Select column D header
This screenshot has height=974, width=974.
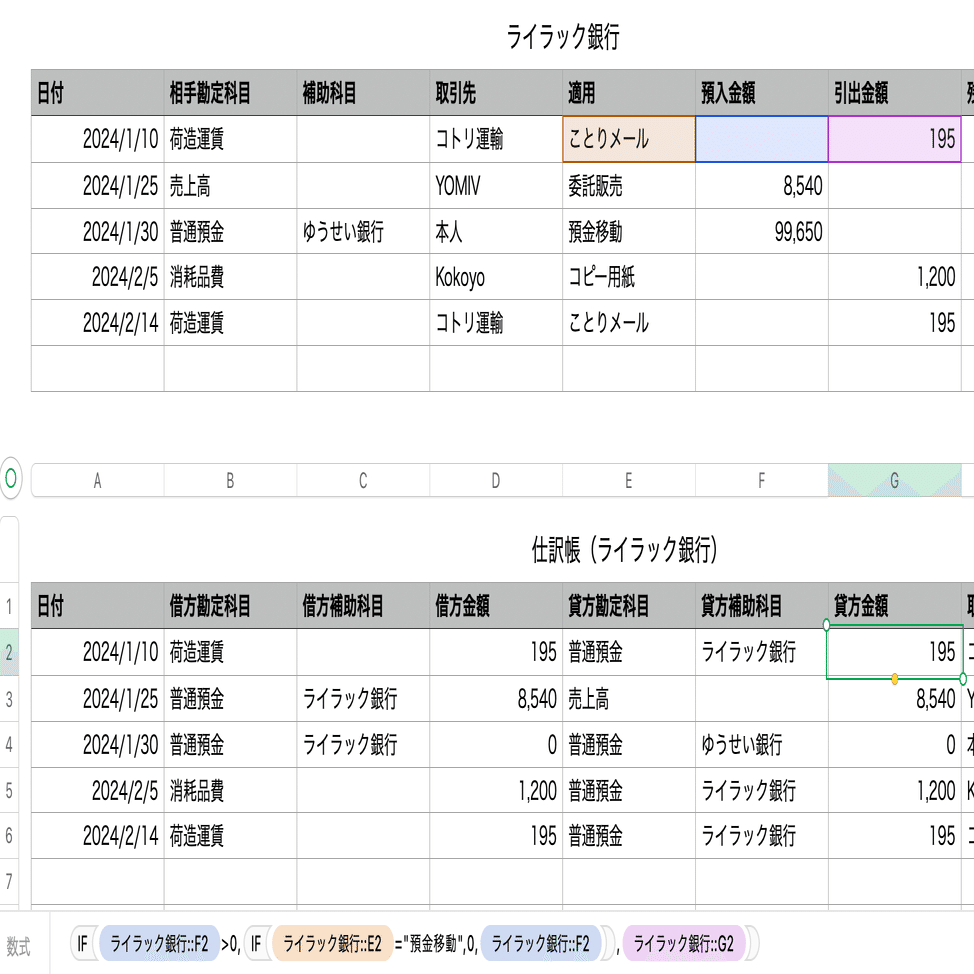coord(495,481)
